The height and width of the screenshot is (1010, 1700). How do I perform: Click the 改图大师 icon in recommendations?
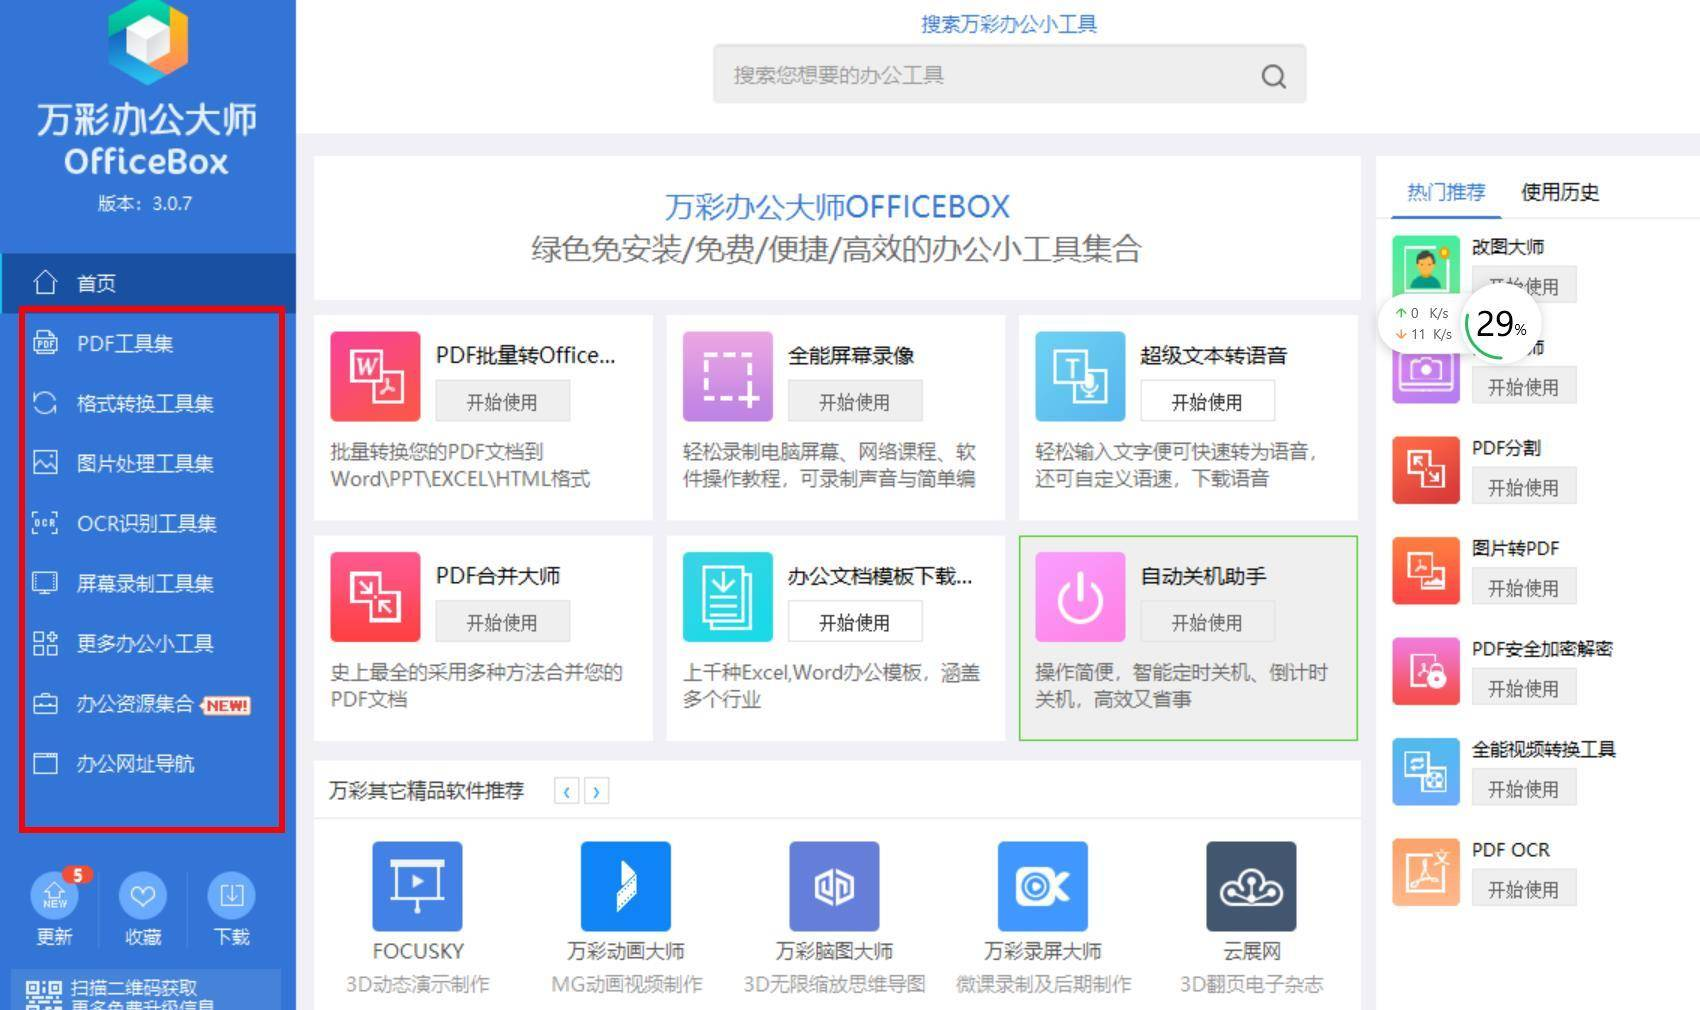[x=1426, y=266]
